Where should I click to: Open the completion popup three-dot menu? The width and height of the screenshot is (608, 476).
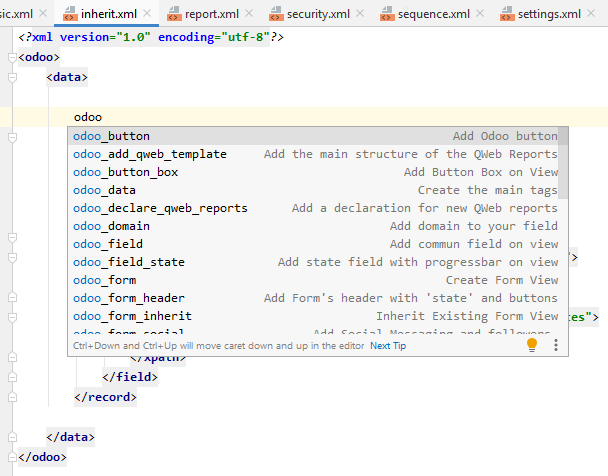click(556, 345)
